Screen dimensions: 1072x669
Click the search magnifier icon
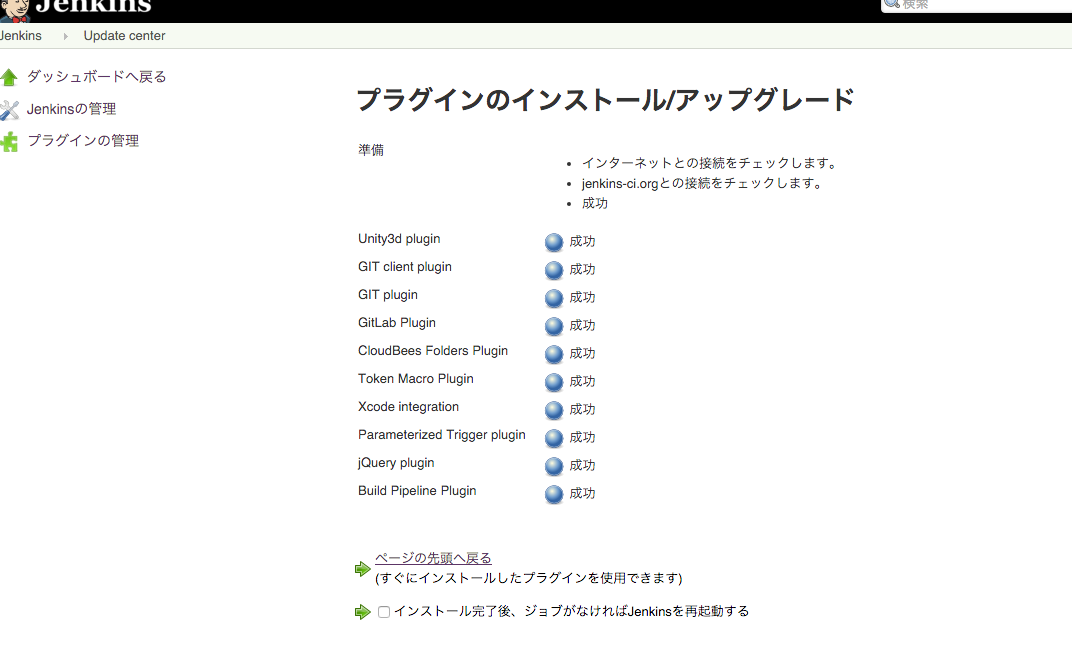(x=892, y=4)
